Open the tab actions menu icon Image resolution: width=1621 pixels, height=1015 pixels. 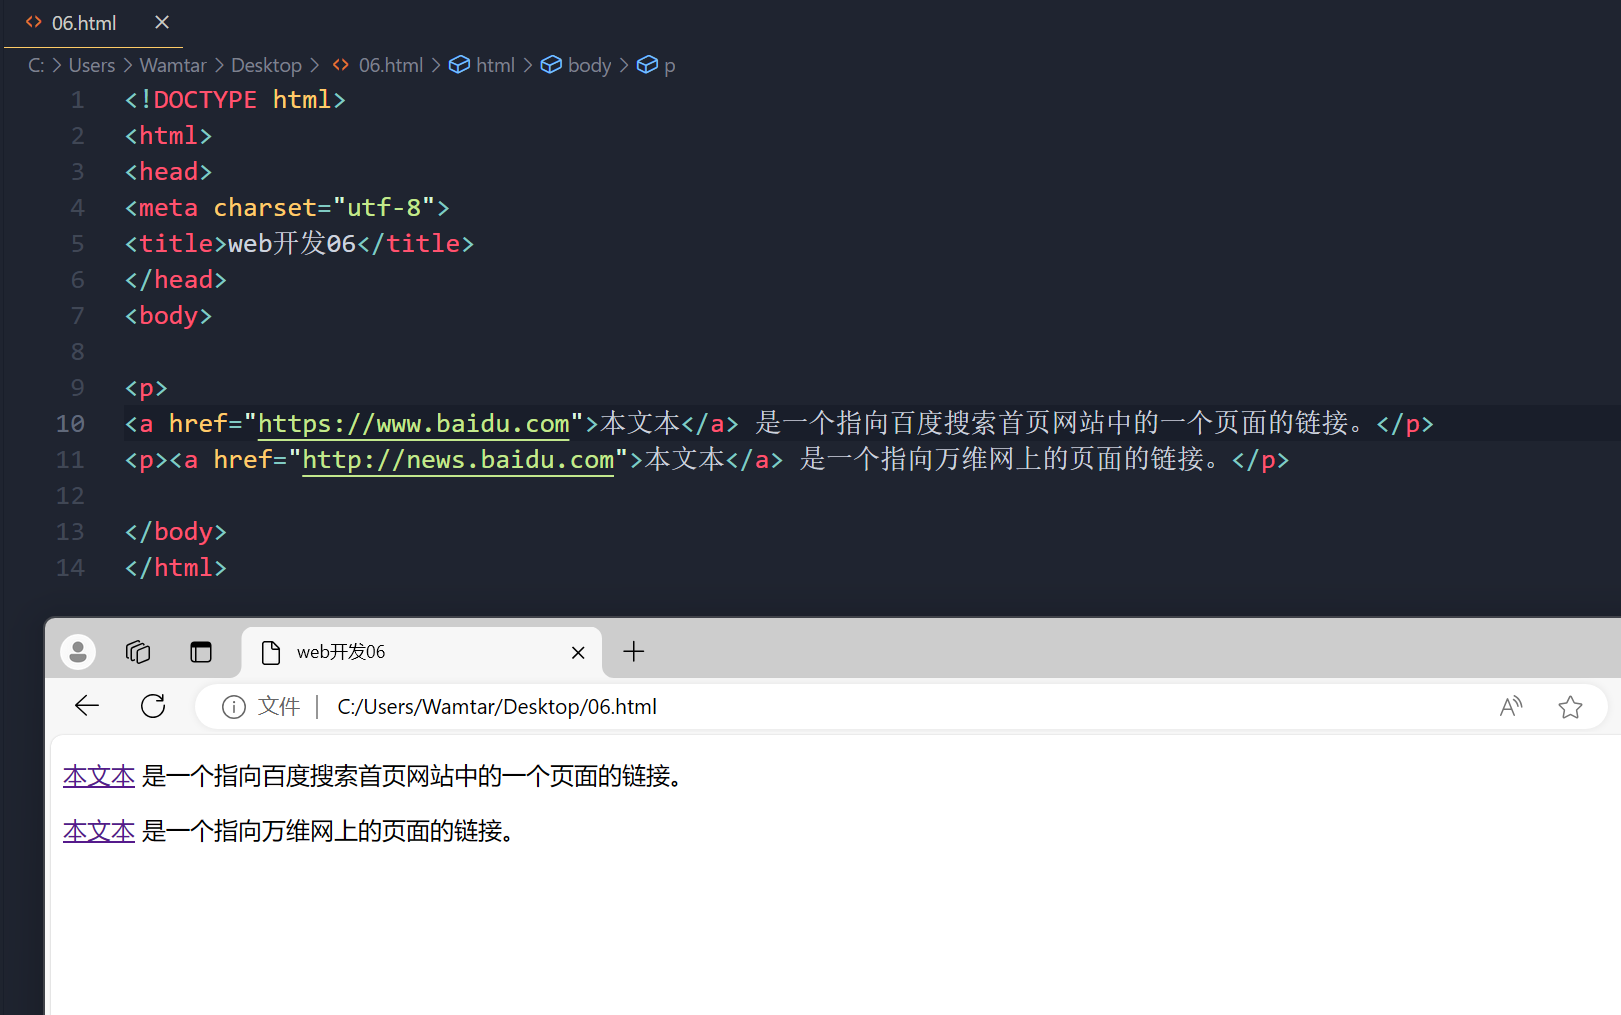[x=201, y=652]
